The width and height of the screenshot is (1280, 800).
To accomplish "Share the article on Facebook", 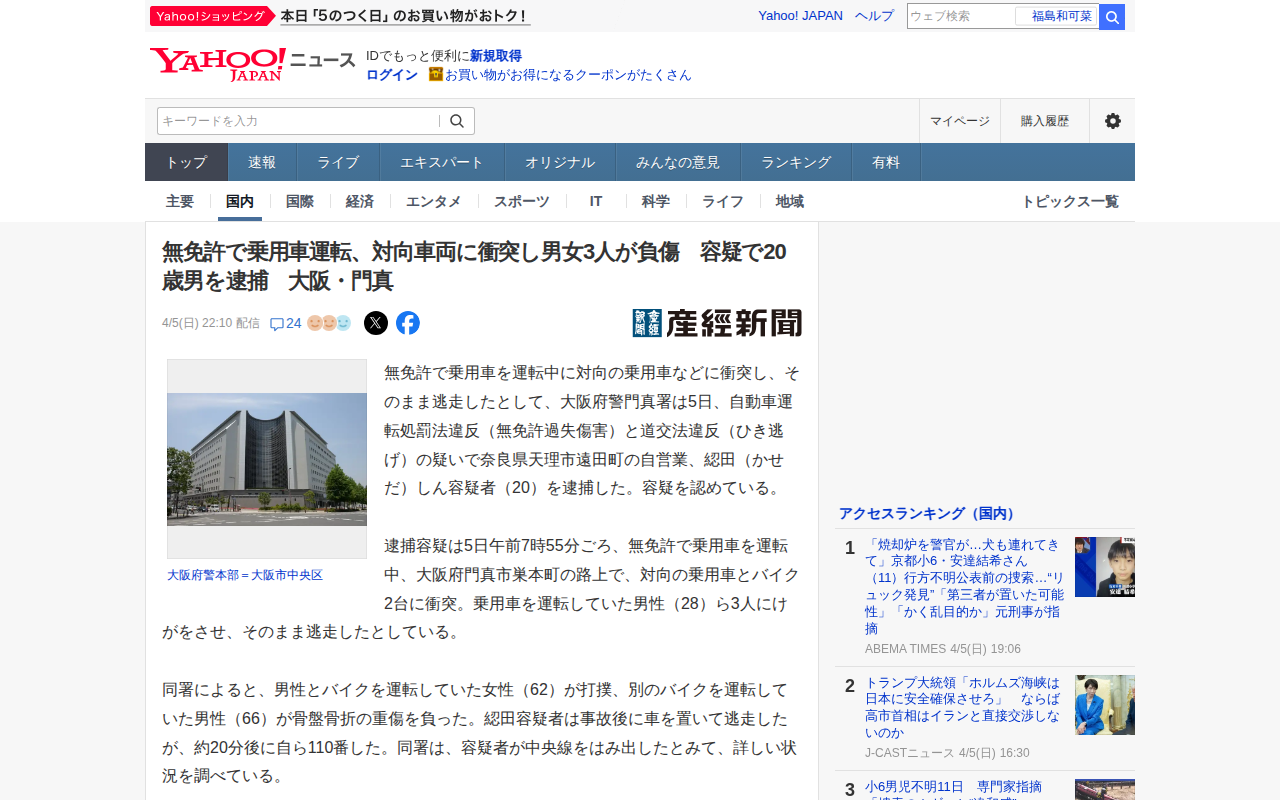I will (x=408, y=323).
